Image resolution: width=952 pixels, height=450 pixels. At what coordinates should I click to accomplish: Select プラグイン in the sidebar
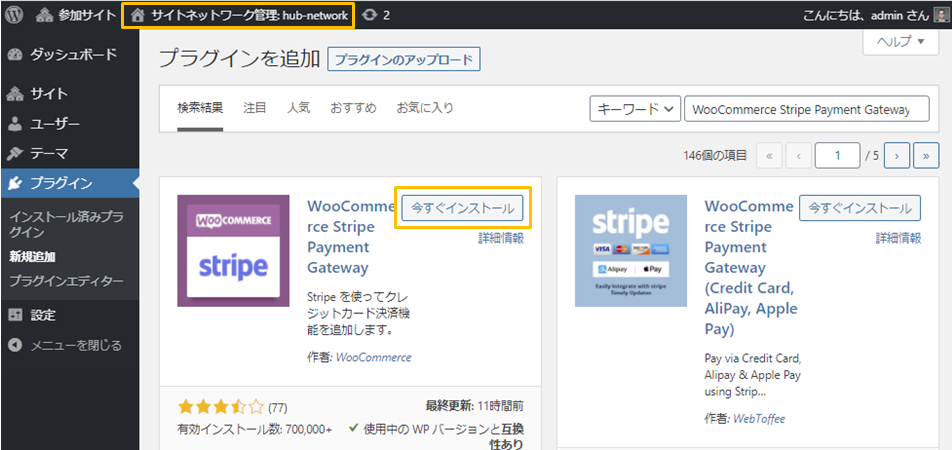pos(70,183)
